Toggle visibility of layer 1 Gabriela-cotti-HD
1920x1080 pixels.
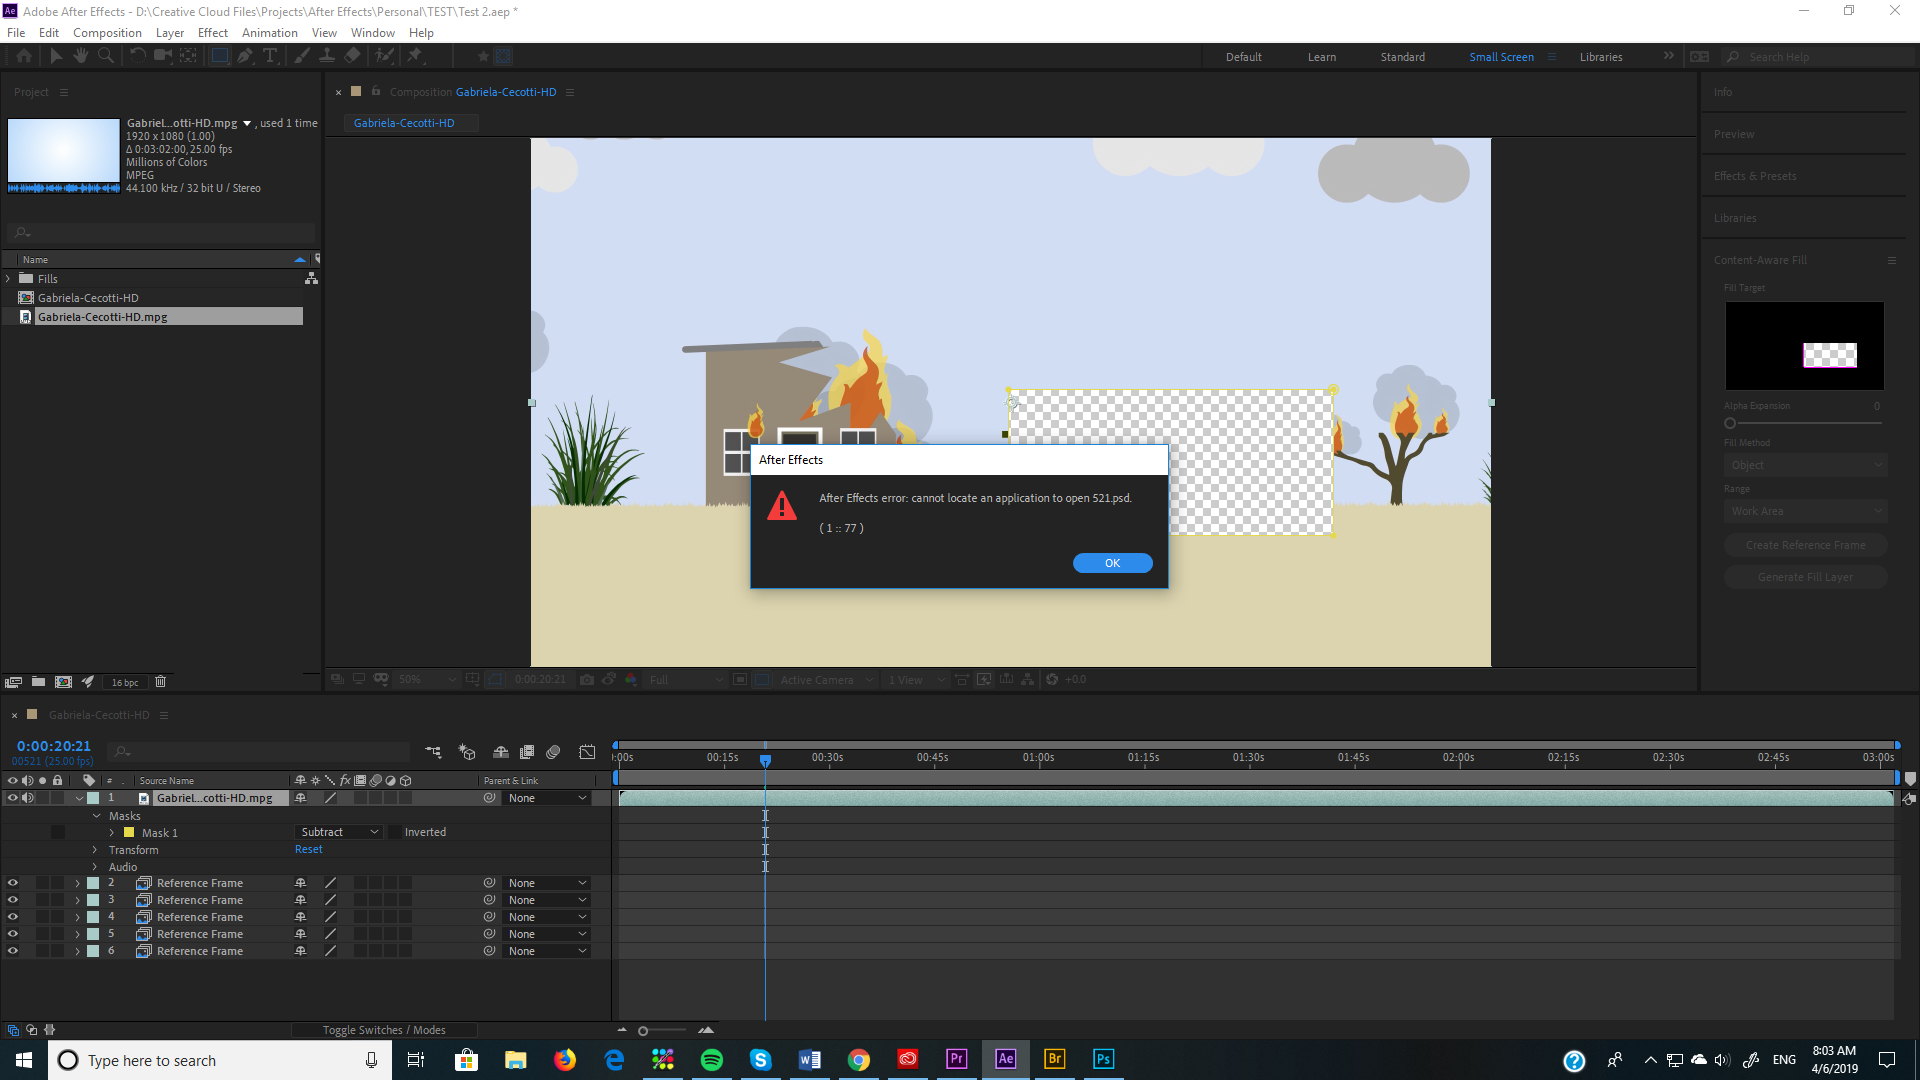point(11,798)
